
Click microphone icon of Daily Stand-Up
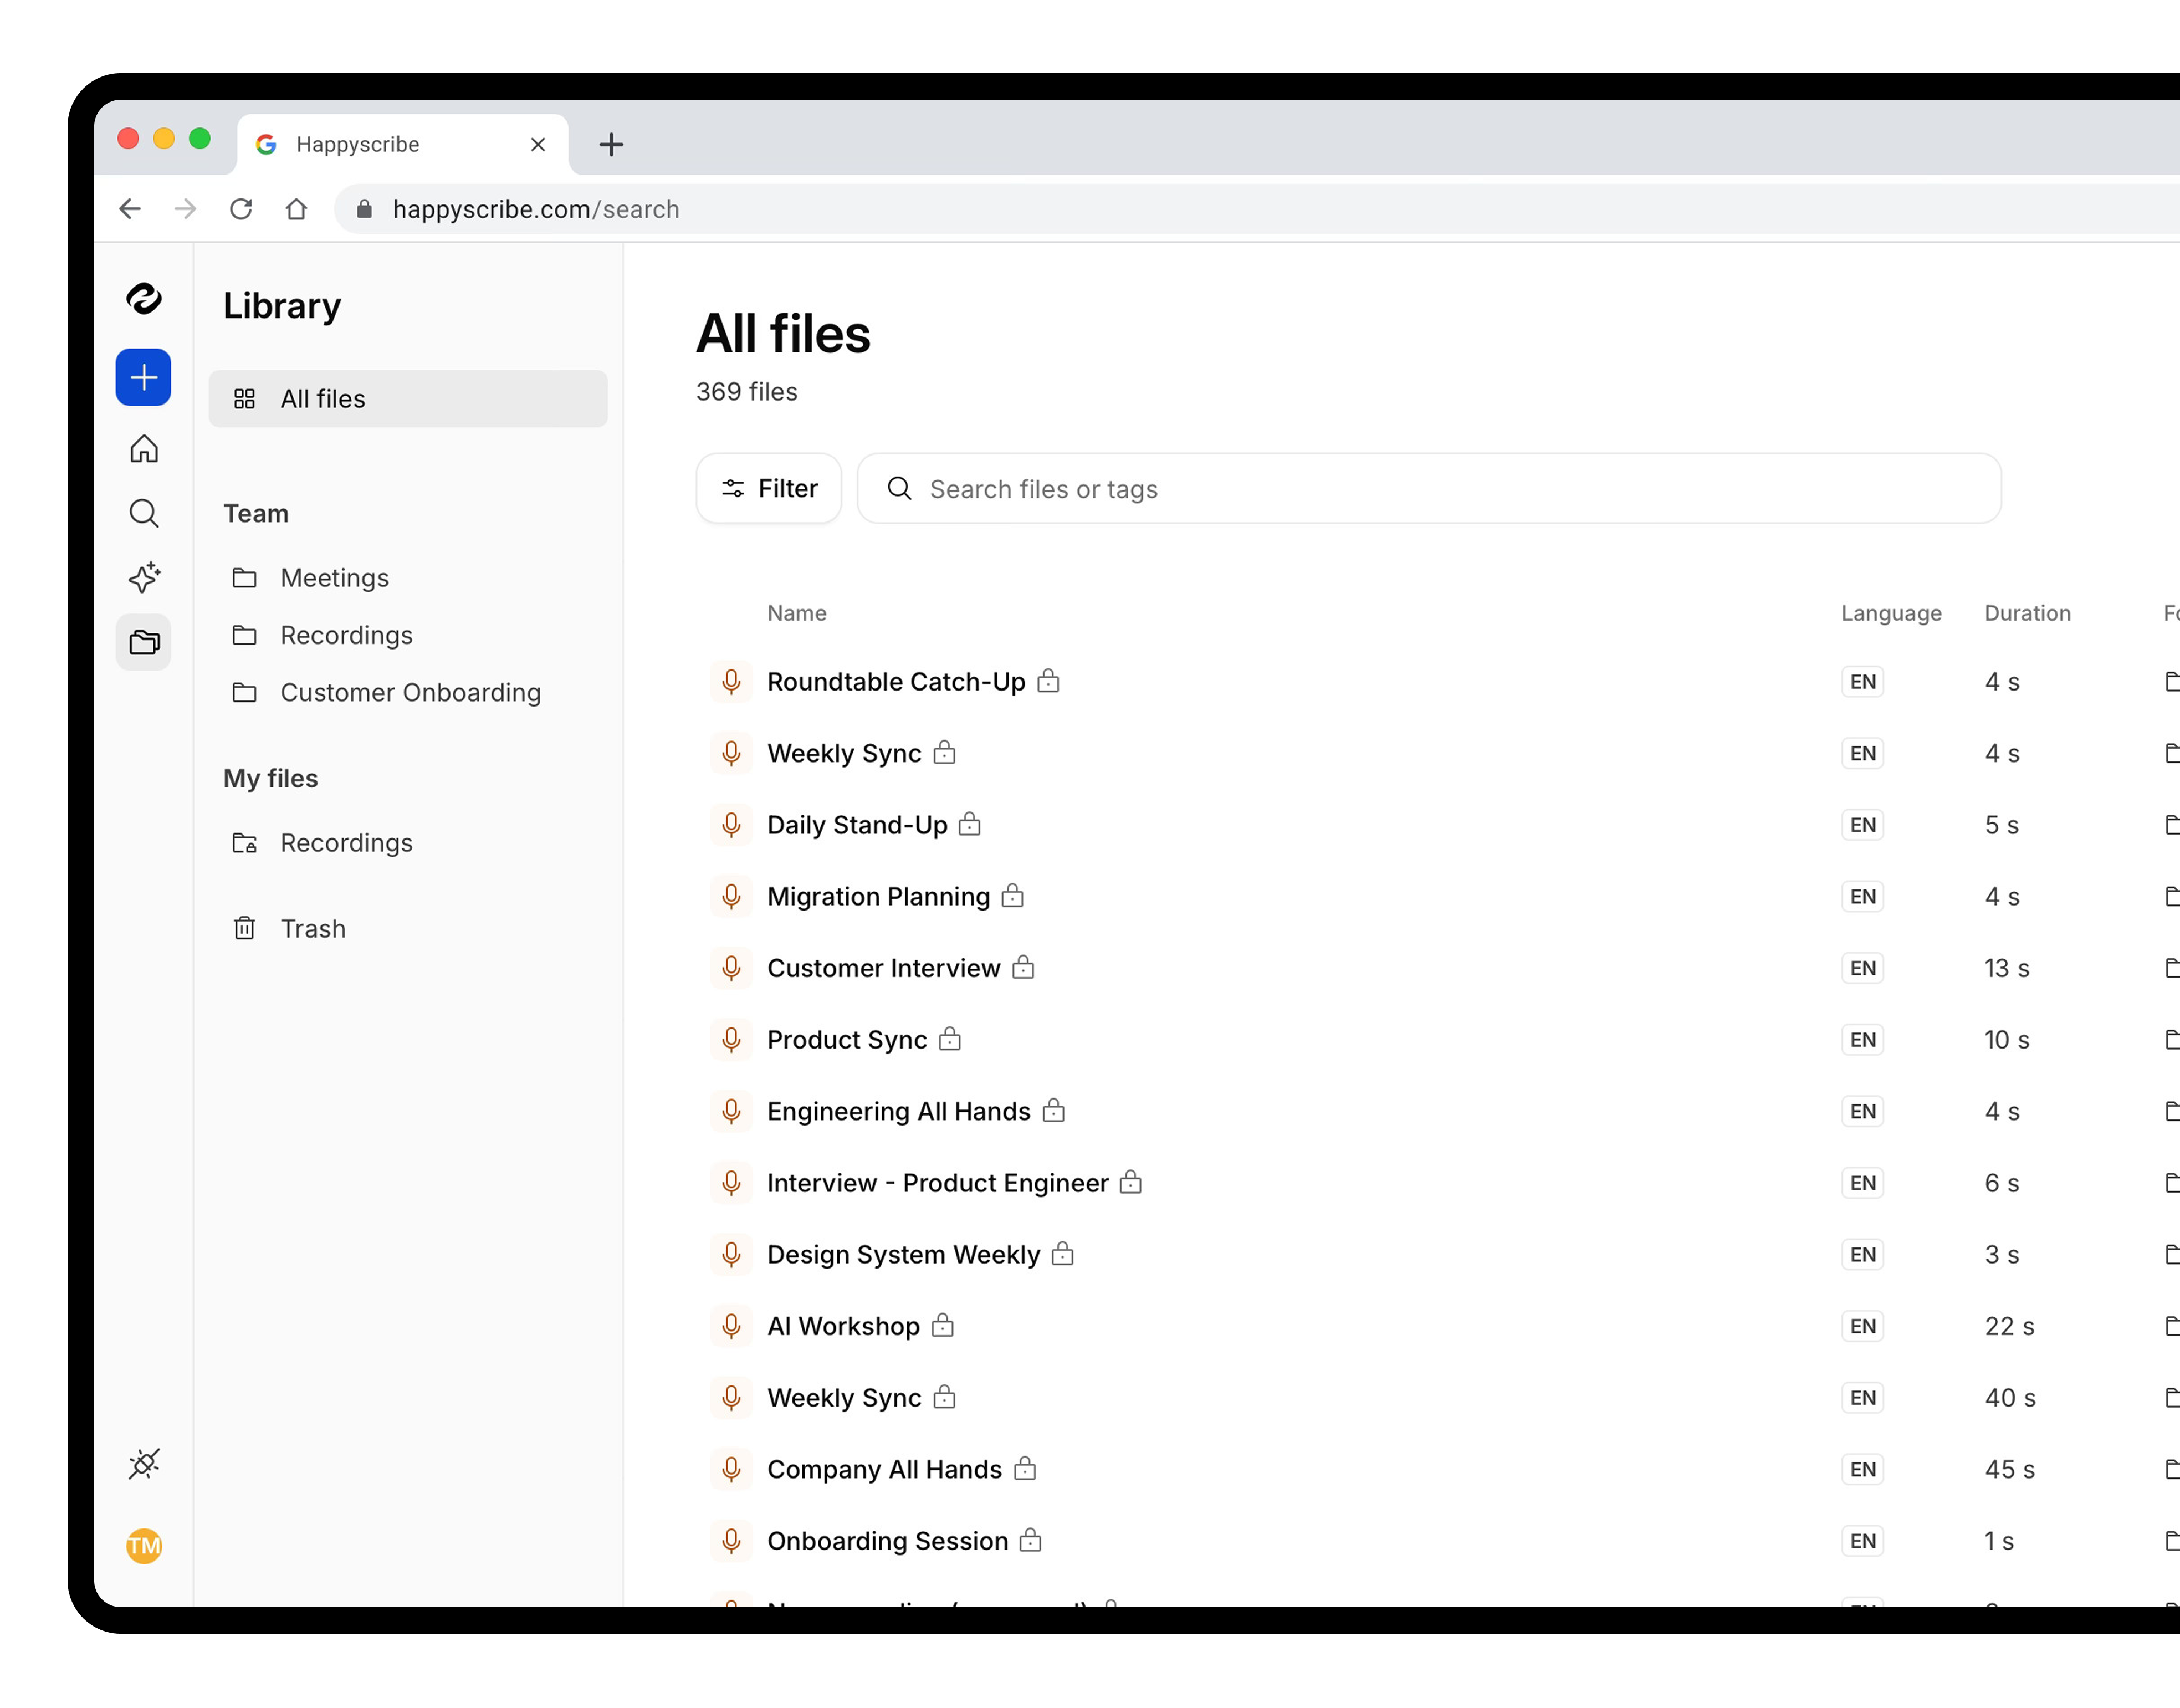pos(731,825)
